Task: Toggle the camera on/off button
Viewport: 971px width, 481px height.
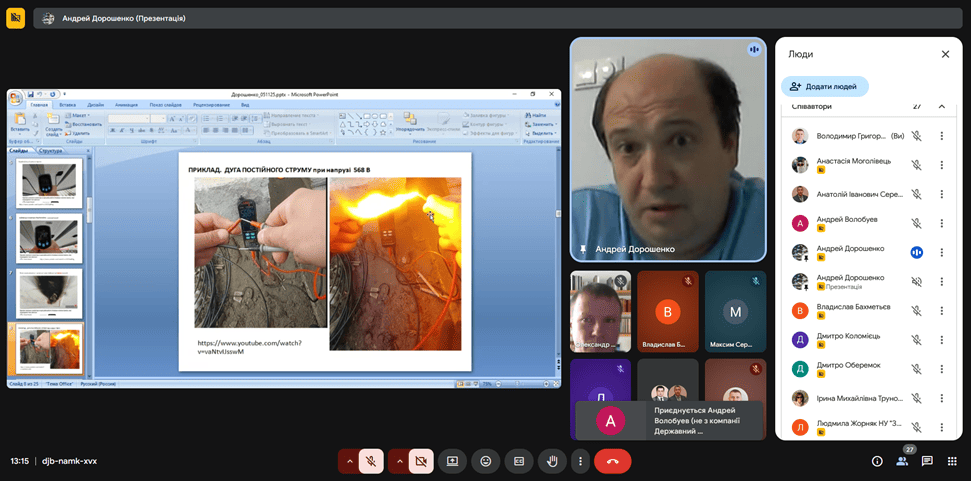Action: point(421,461)
